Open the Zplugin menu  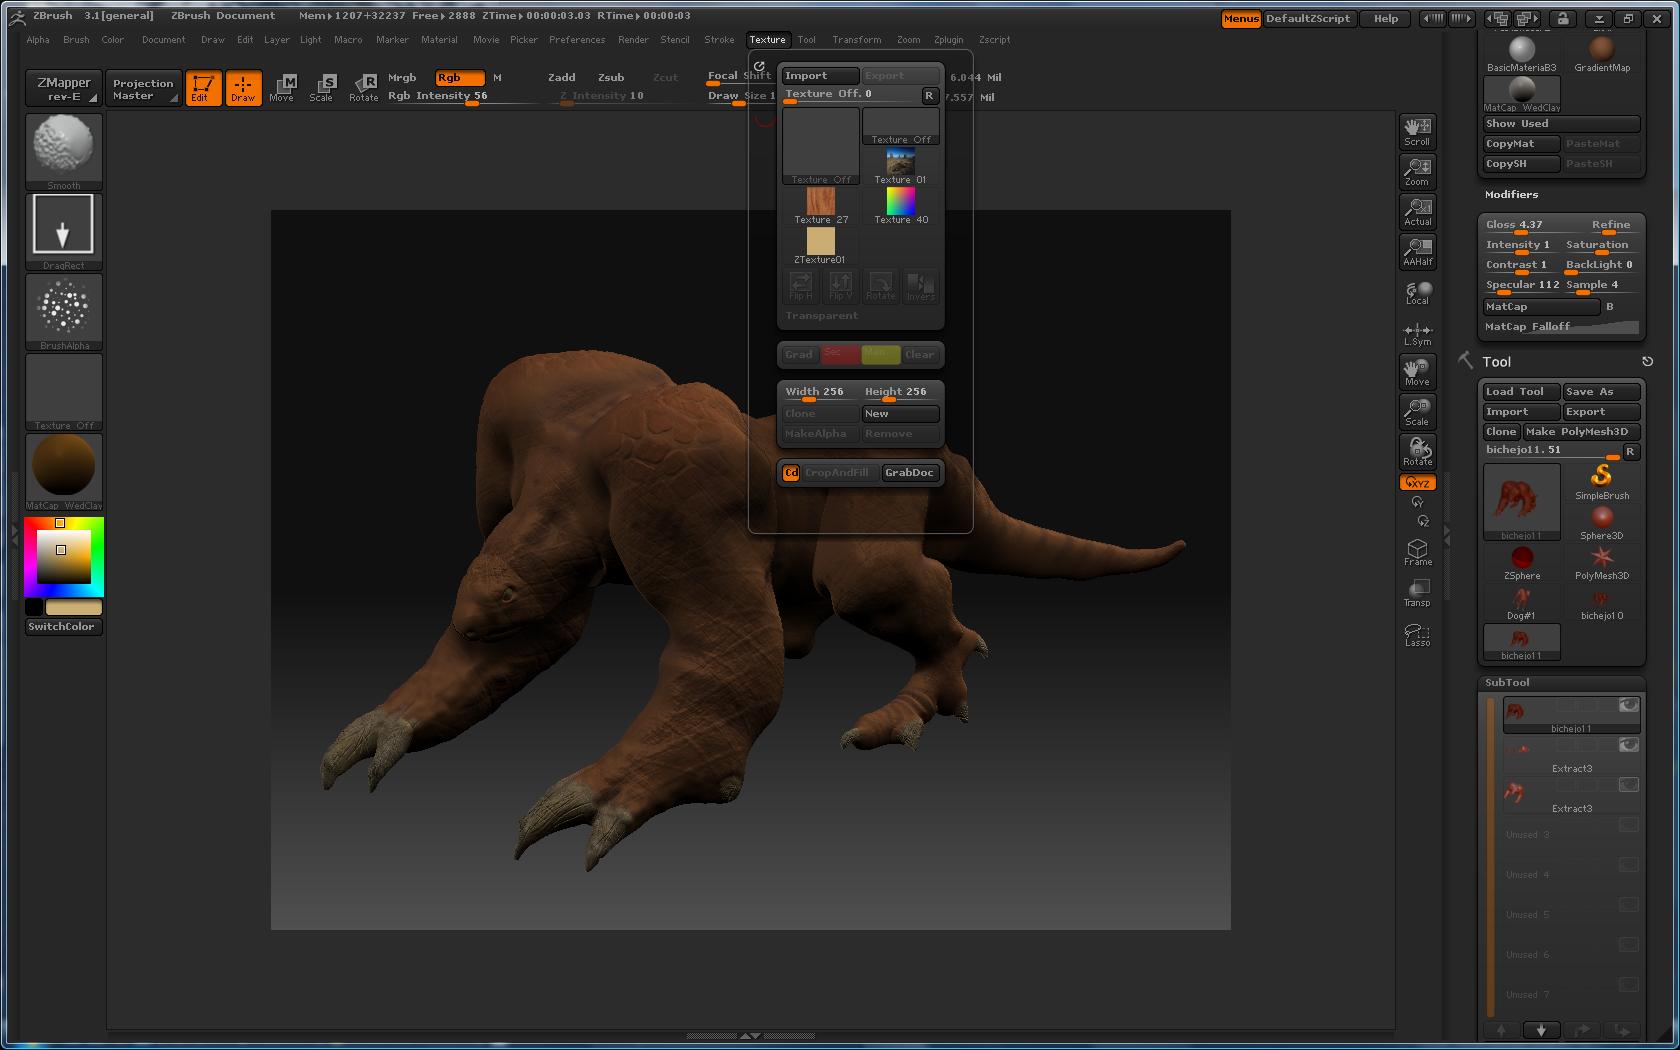click(948, 40)
